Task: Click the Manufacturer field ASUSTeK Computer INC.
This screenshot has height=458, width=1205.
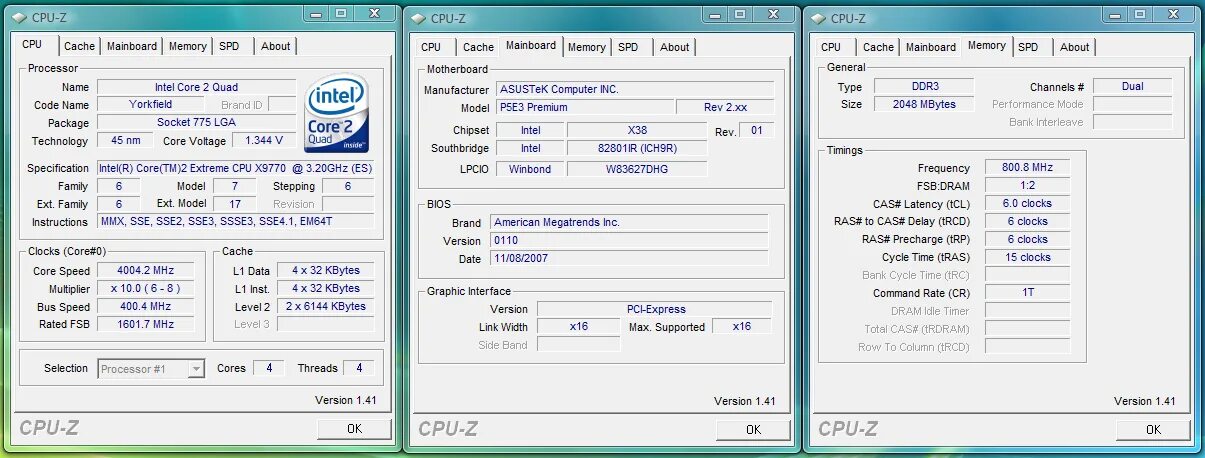Action: coord(634,90)
